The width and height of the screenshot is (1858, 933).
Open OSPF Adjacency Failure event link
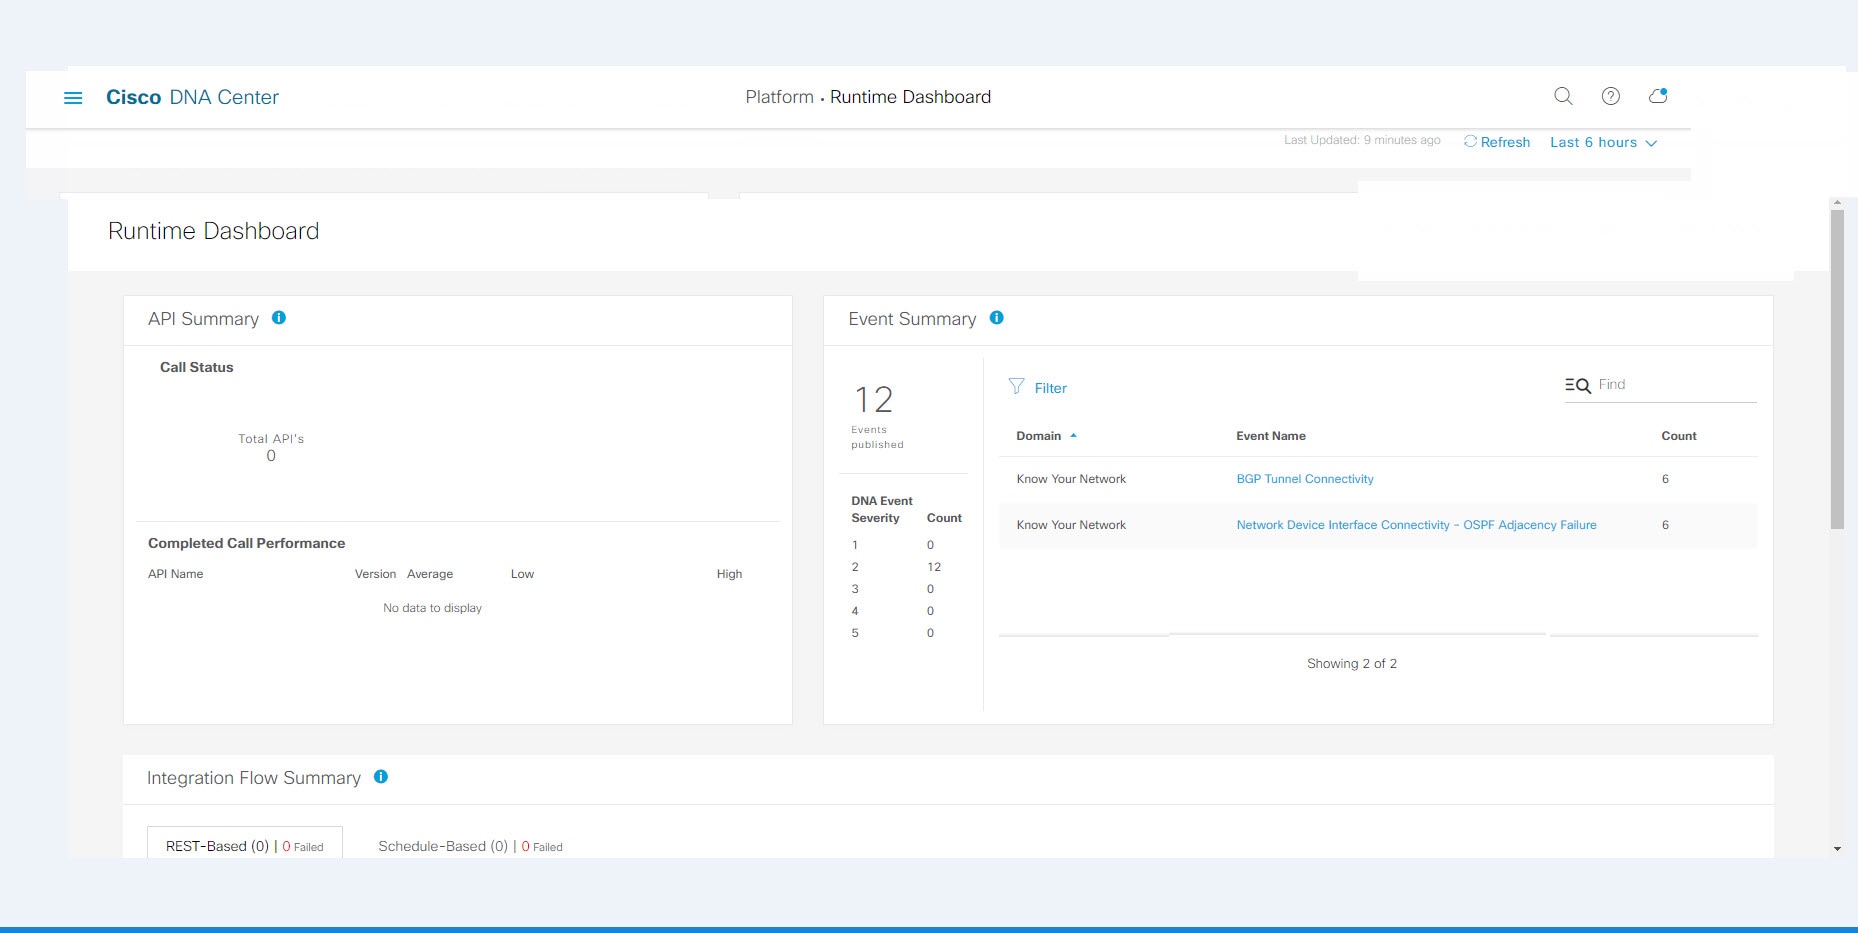point(1416,525)
